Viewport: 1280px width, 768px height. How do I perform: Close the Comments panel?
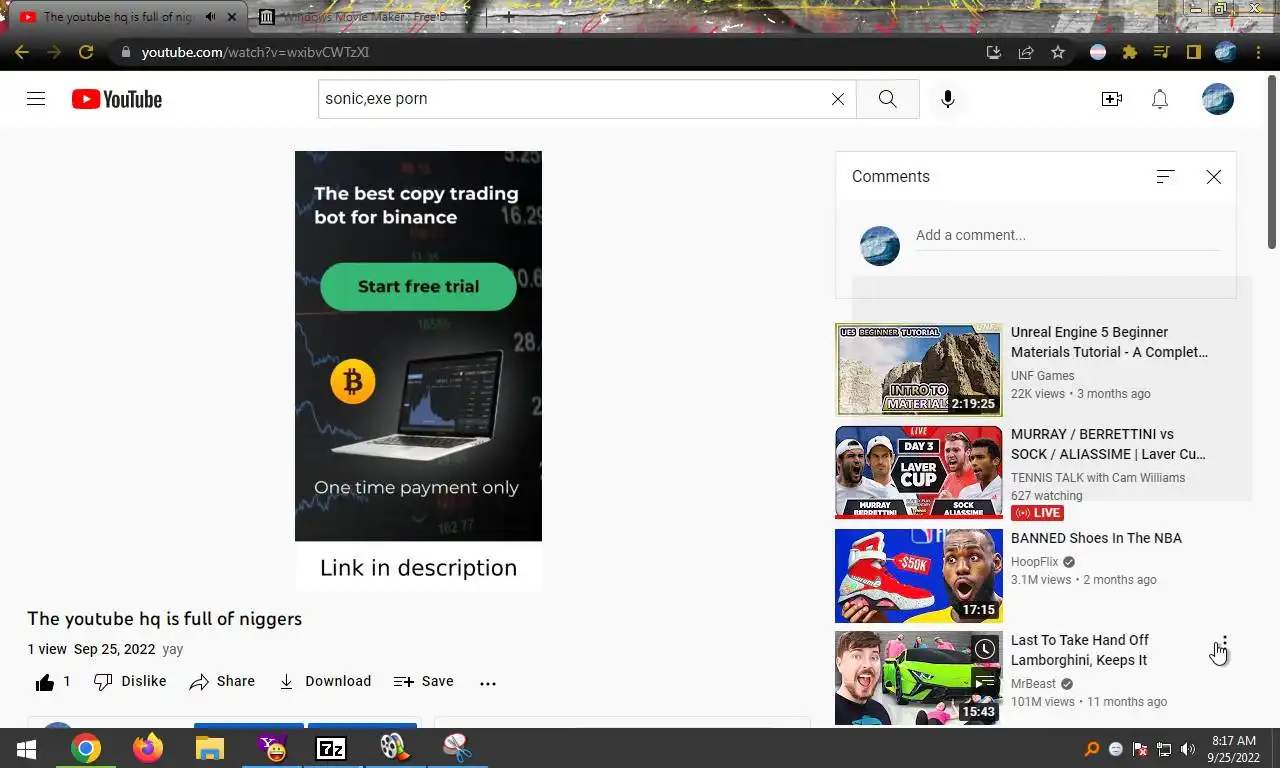1214,177
